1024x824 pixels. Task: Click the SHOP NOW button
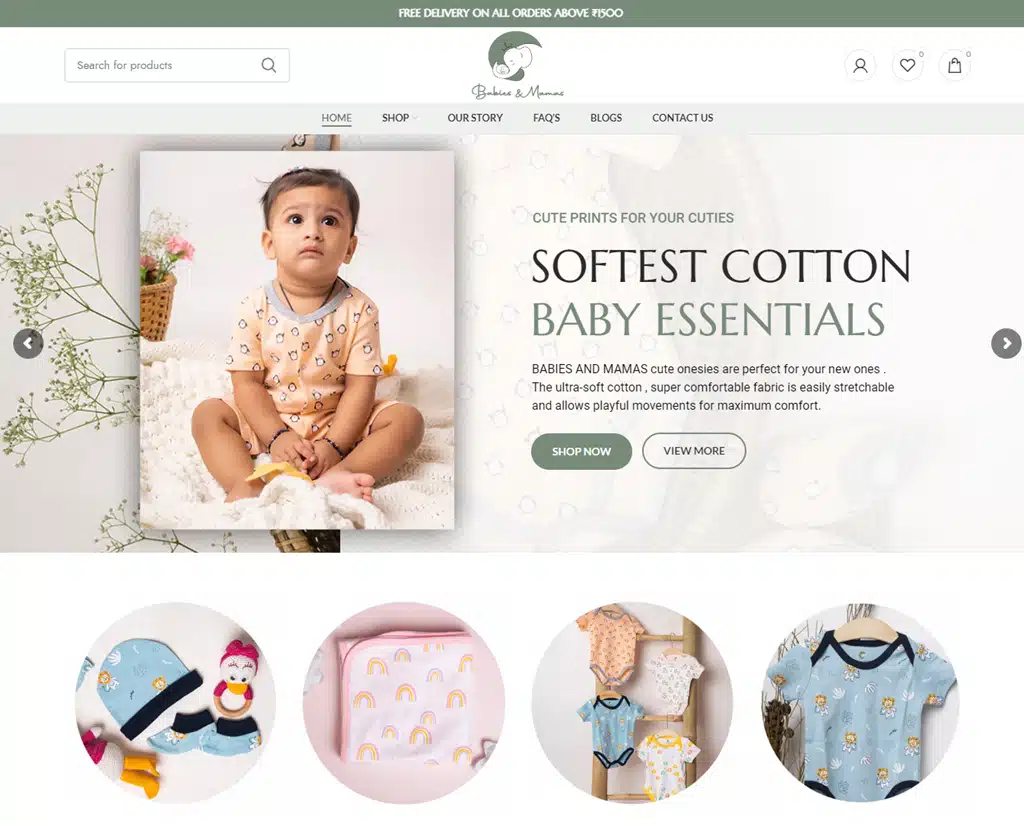[581, 451]
